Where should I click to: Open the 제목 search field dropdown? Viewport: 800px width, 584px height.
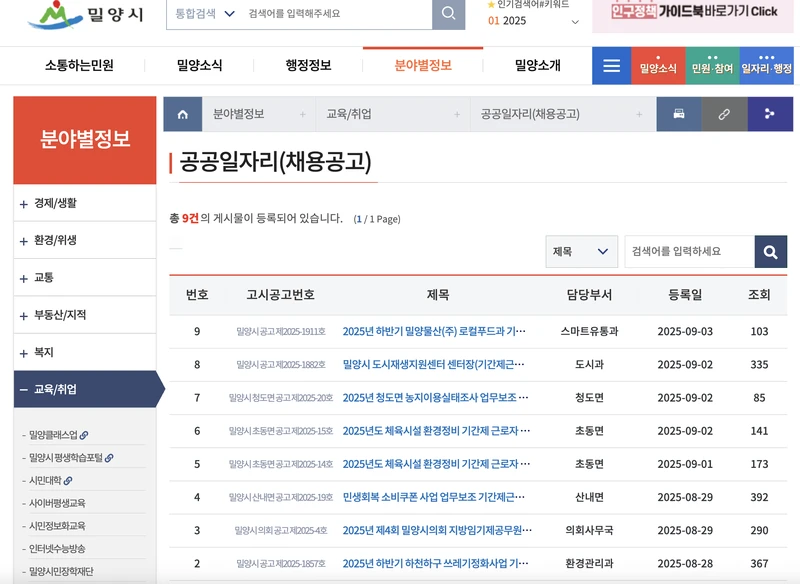[x=580, y=251]
